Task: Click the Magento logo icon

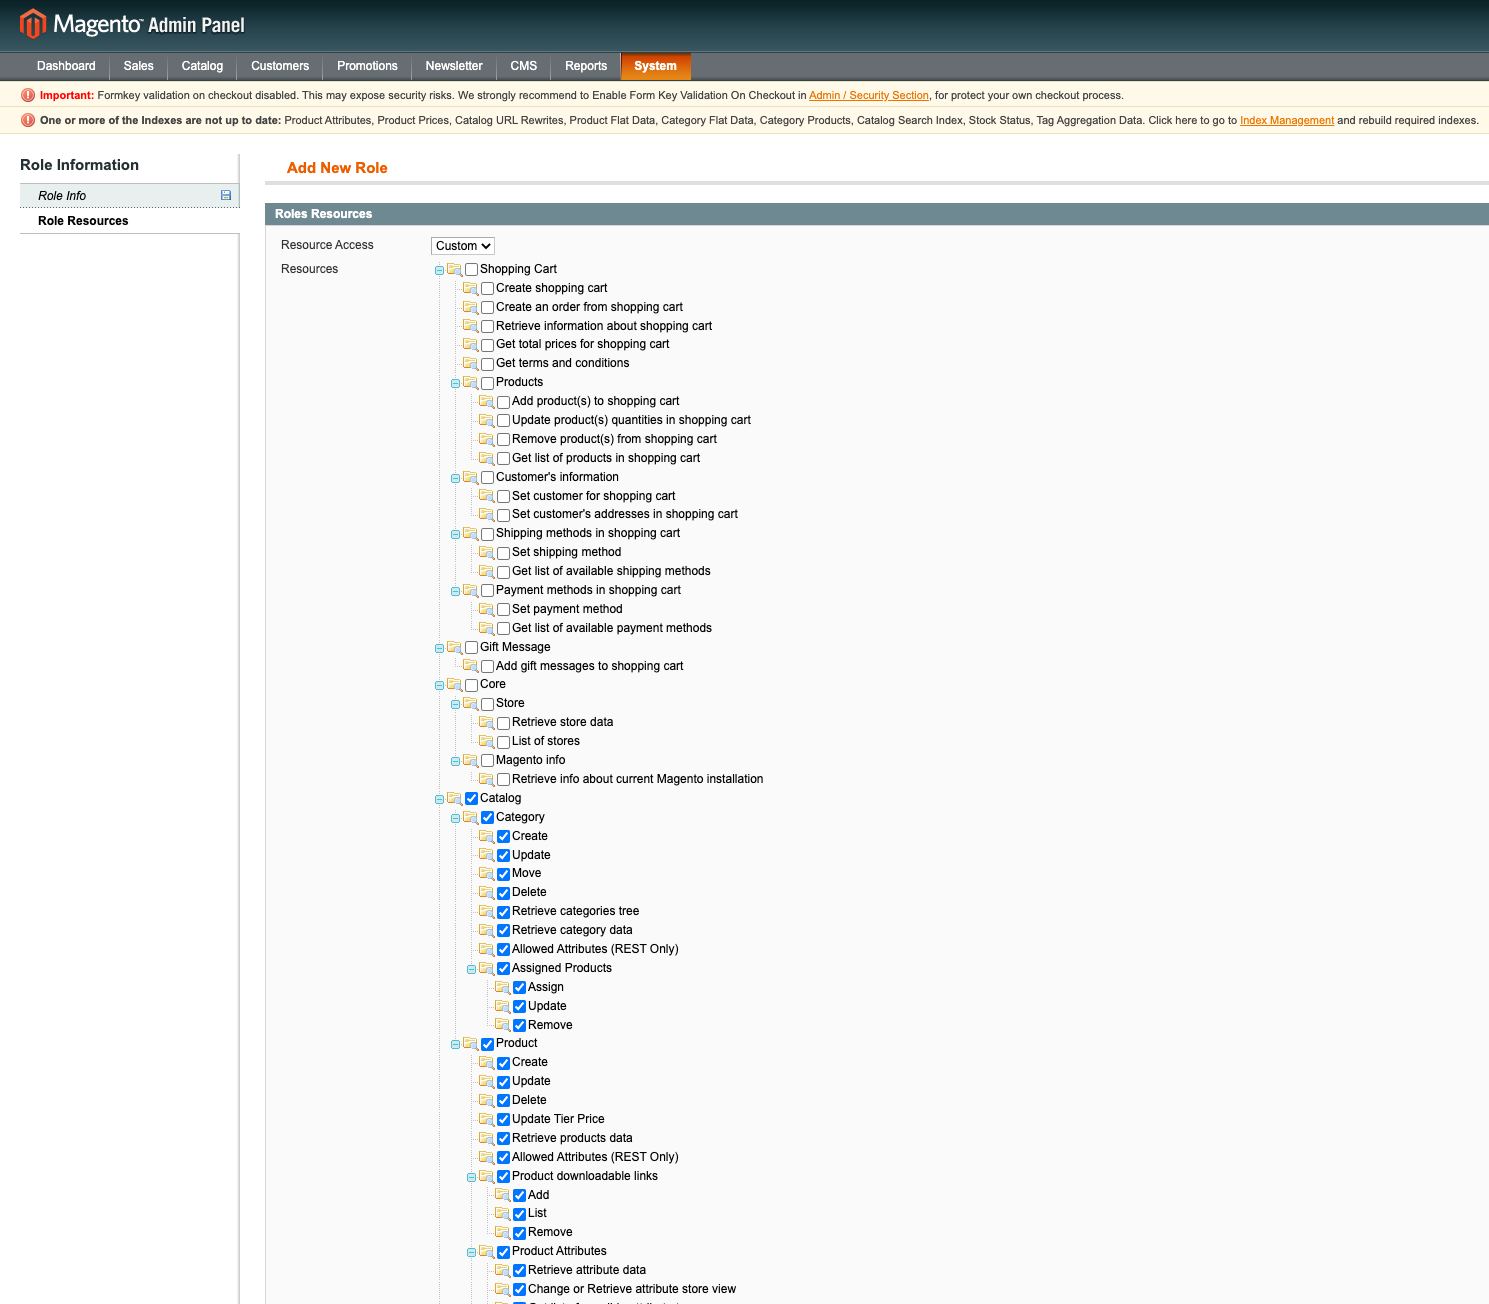Action: [x=33, y=24]
